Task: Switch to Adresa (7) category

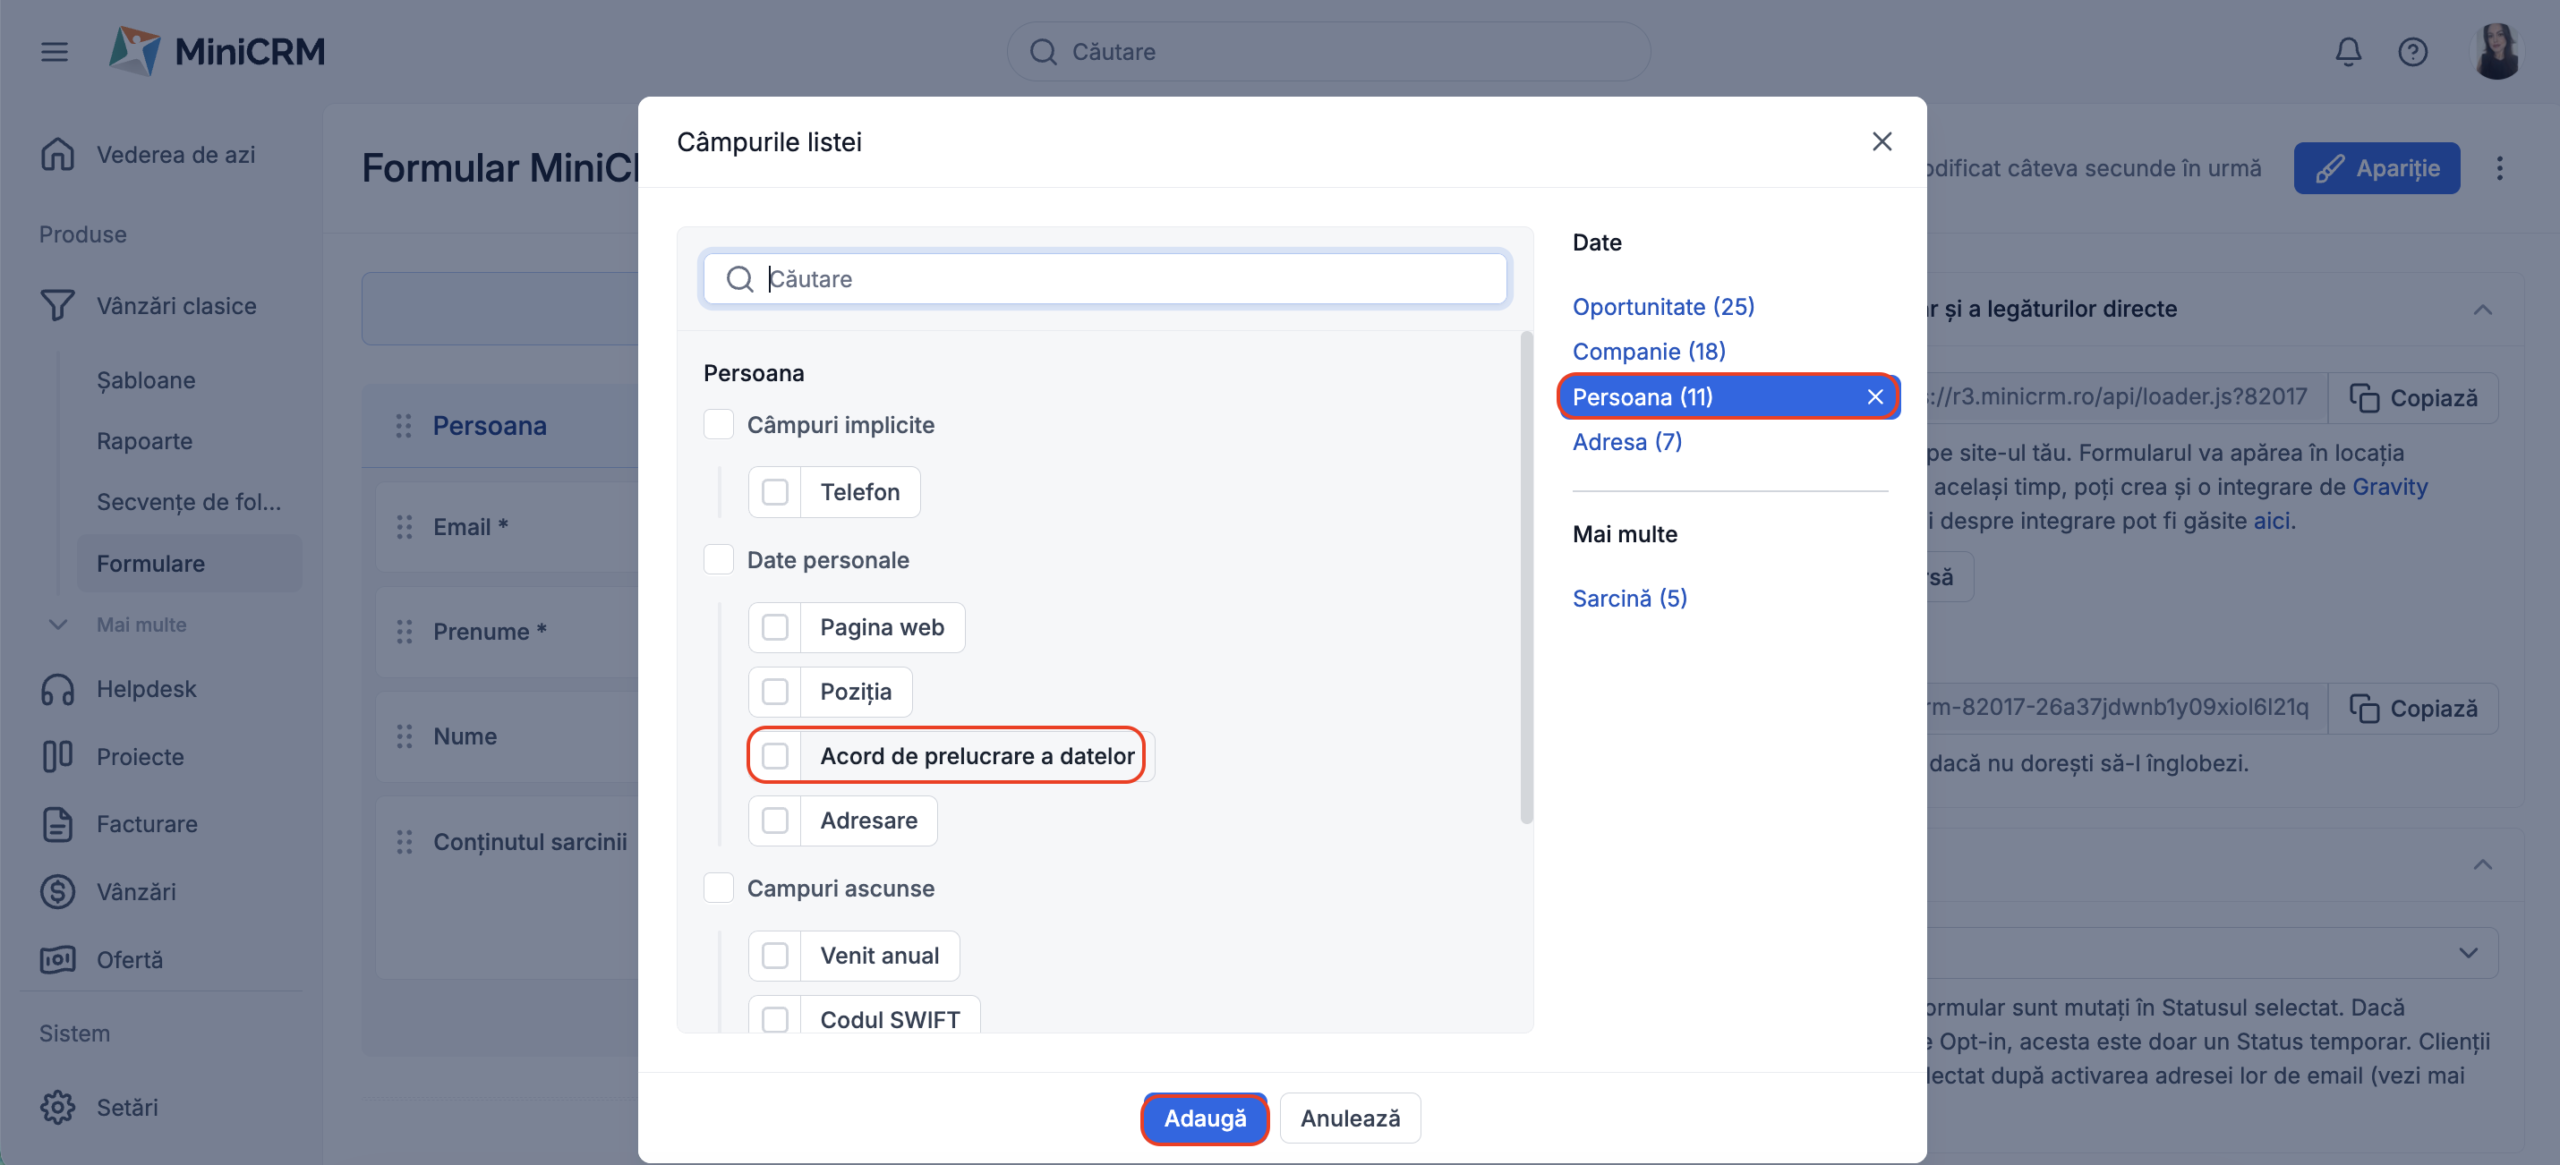Action: click(x=1627, y=442)
